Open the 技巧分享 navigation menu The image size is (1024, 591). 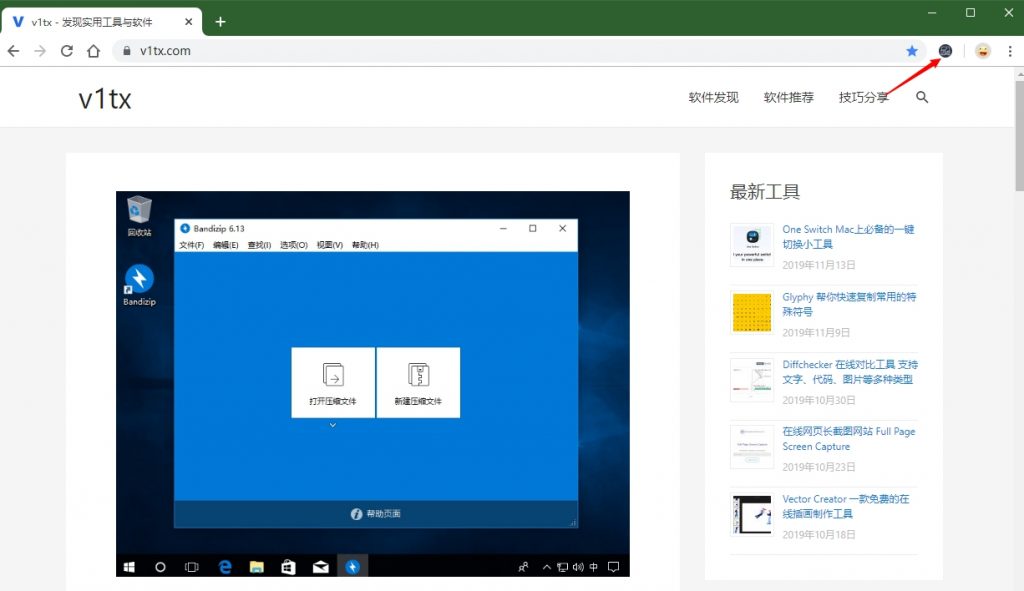[863, 97]
